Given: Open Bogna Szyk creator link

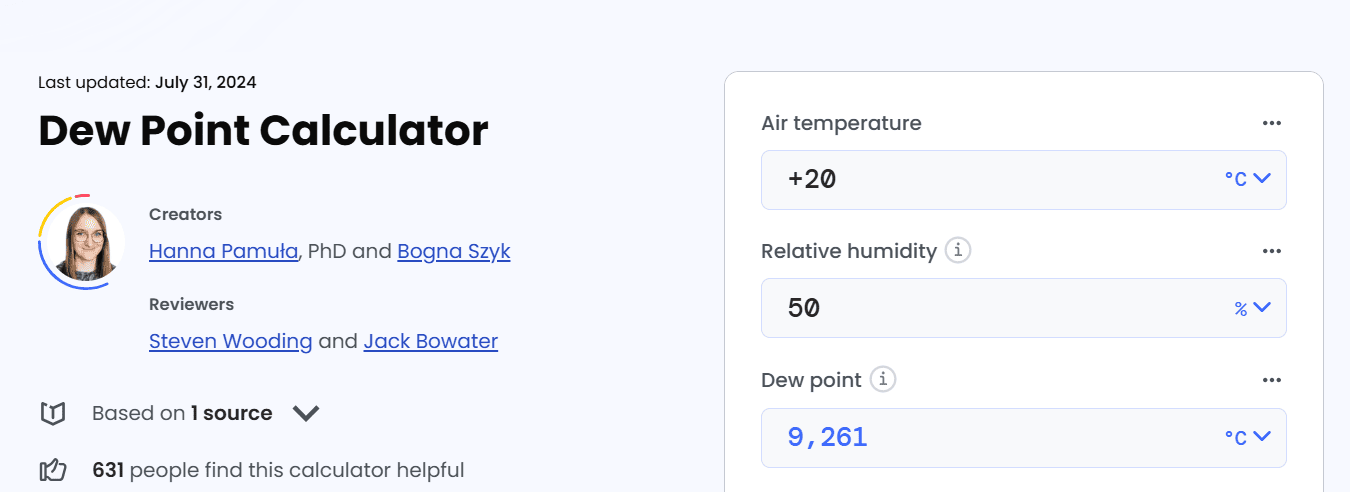Looking at the screenshot, I should (454, 251).
